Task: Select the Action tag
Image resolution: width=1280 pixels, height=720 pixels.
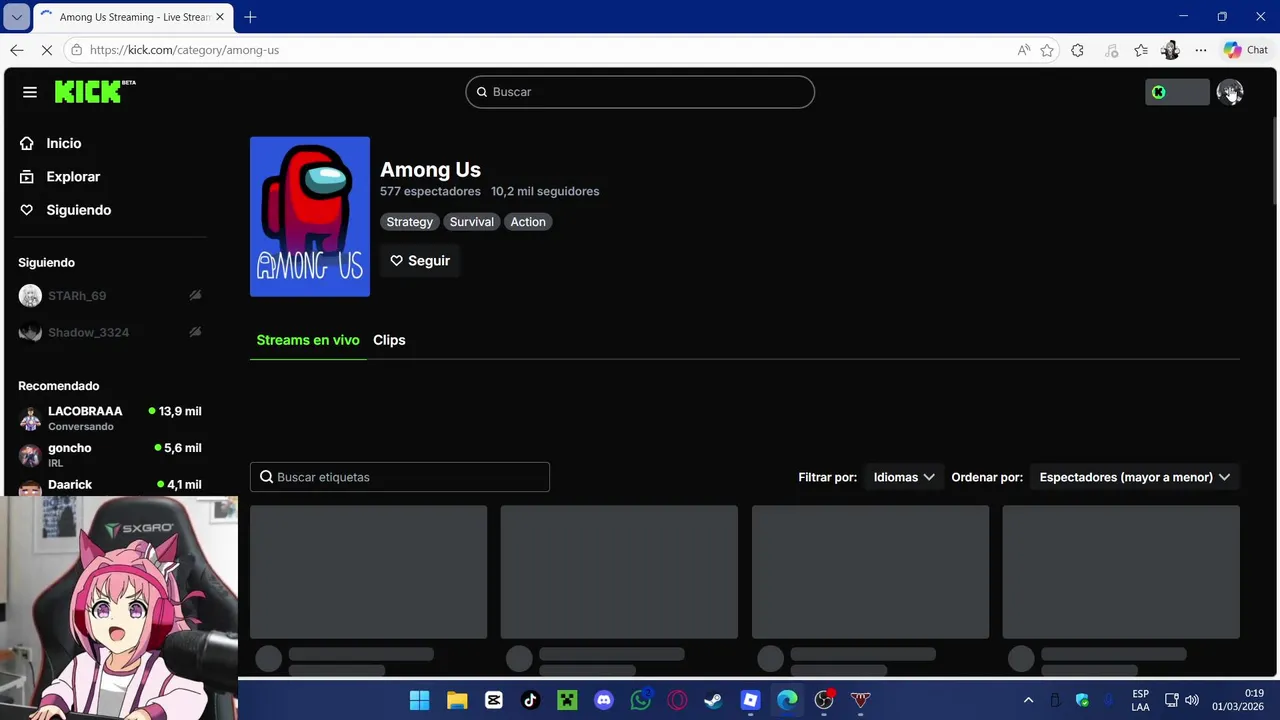Action: [528, 222]
